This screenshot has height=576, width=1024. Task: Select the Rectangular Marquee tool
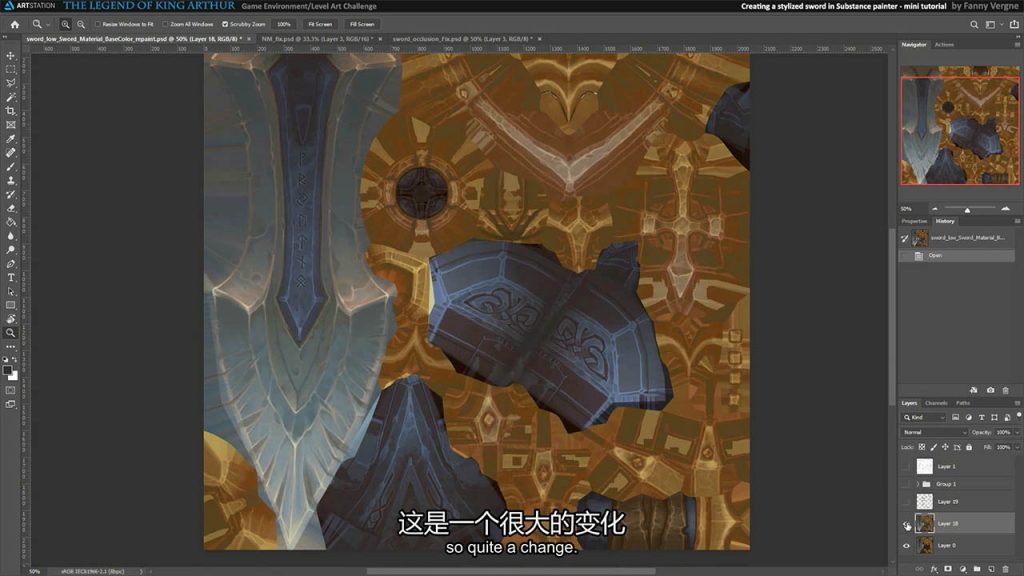pyautogui.click(x=10, y=69)
